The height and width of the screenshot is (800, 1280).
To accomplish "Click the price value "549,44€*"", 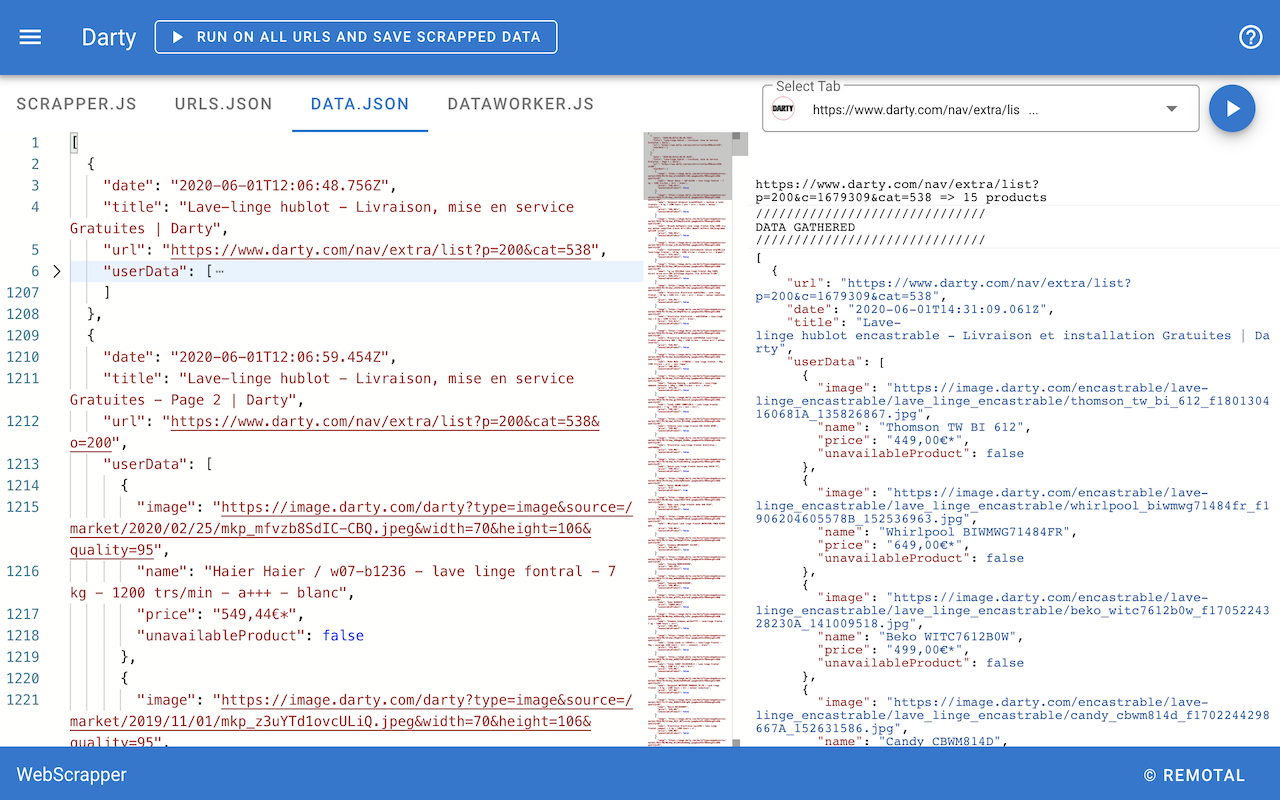I will pyautogui.click(x=253, y=614).
